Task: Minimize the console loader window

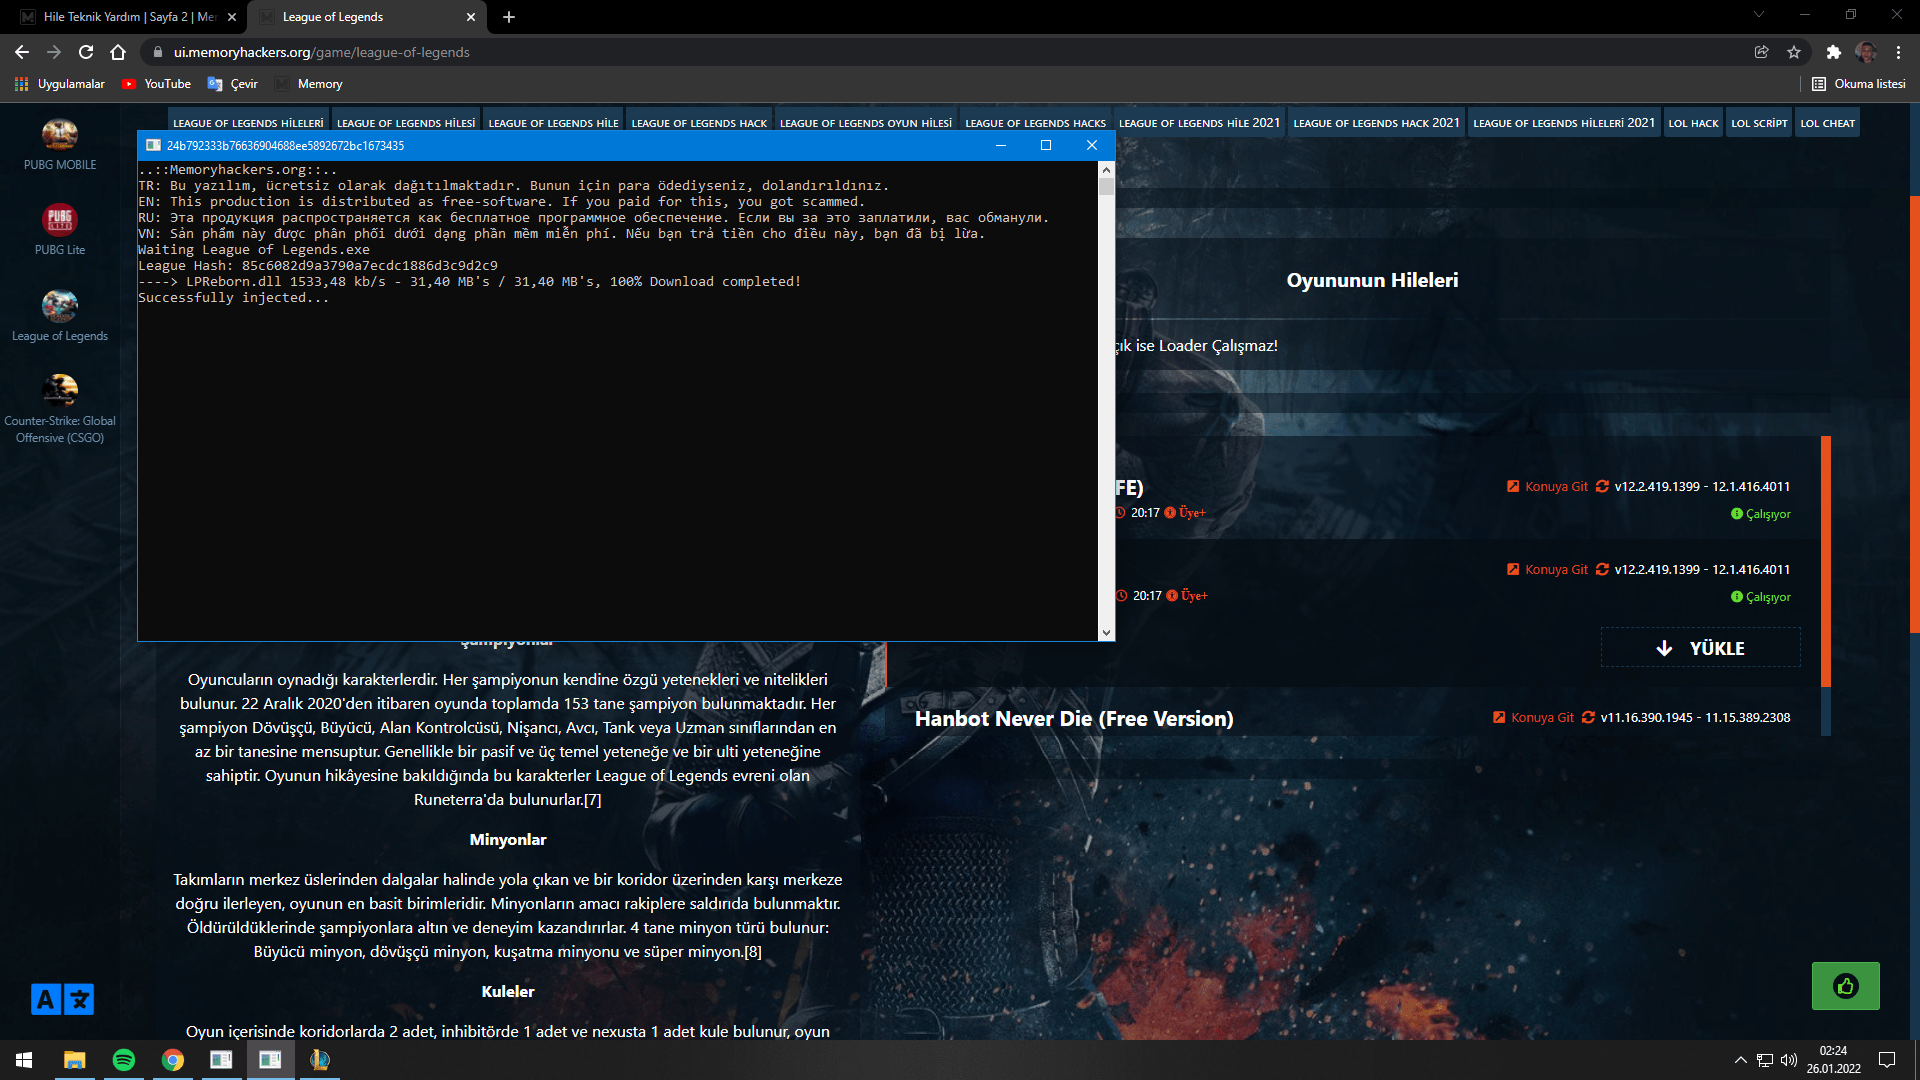Action: click(1000, 146)
